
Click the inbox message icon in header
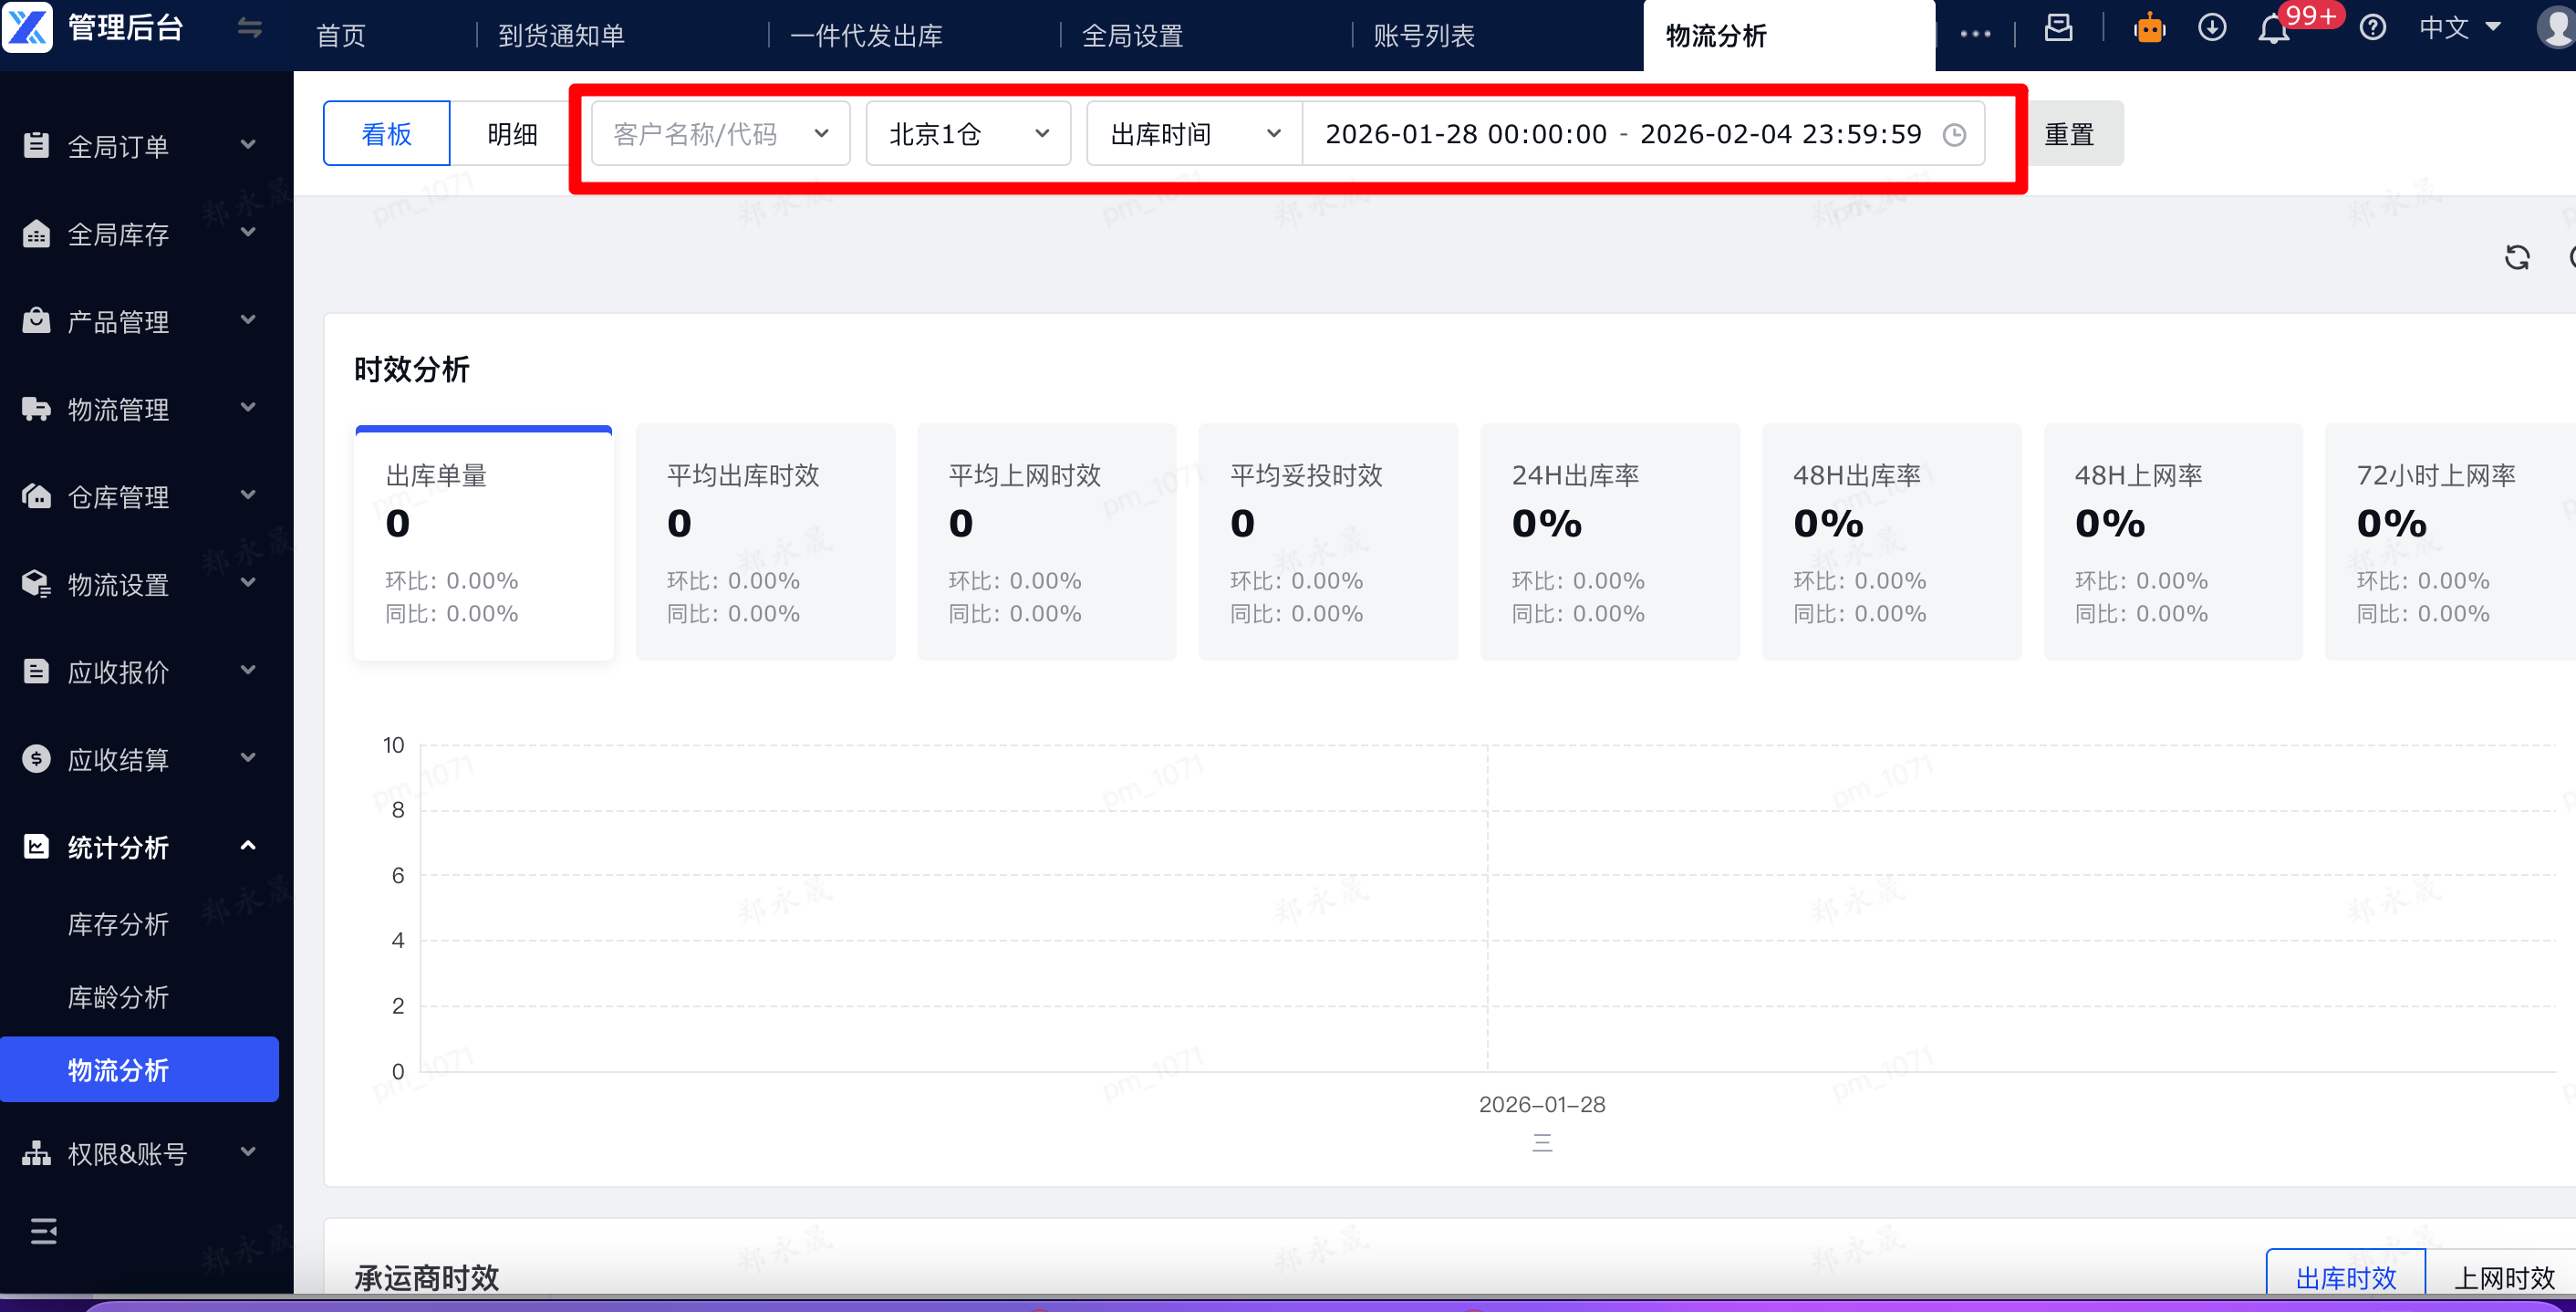2058,28
